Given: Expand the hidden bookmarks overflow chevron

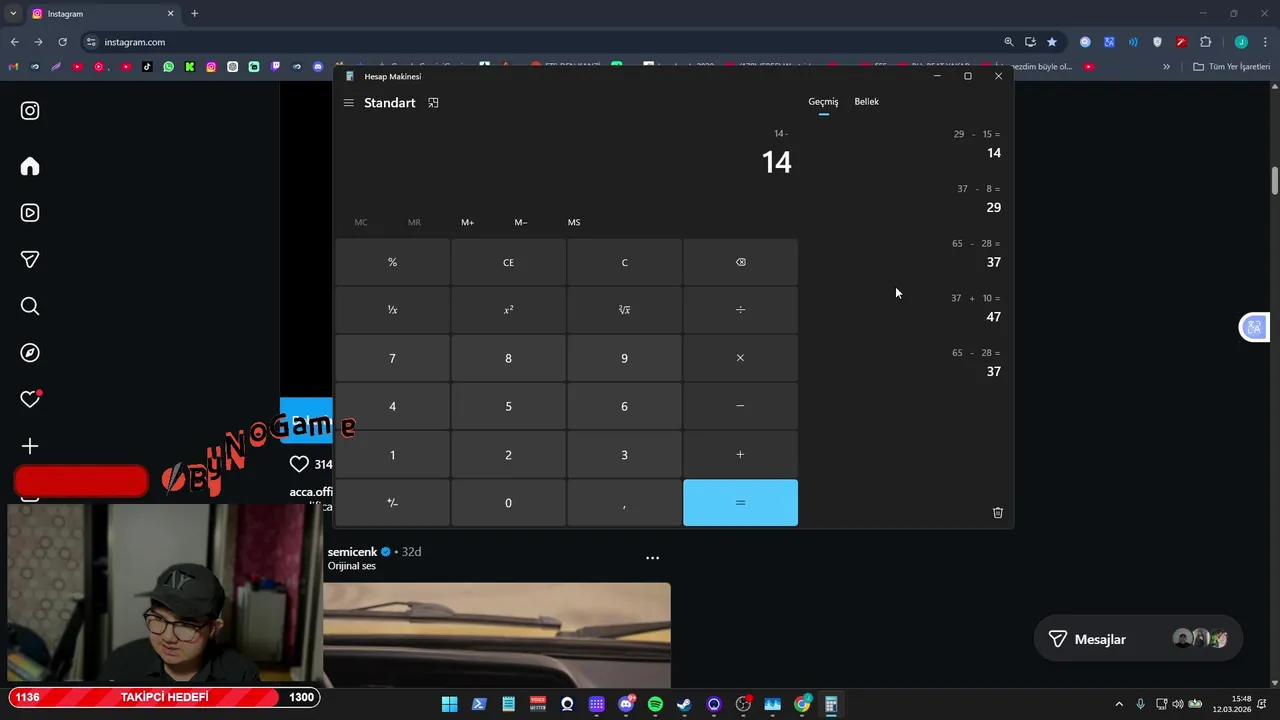Looking at the screenshot, I should tap(1166, 67).
